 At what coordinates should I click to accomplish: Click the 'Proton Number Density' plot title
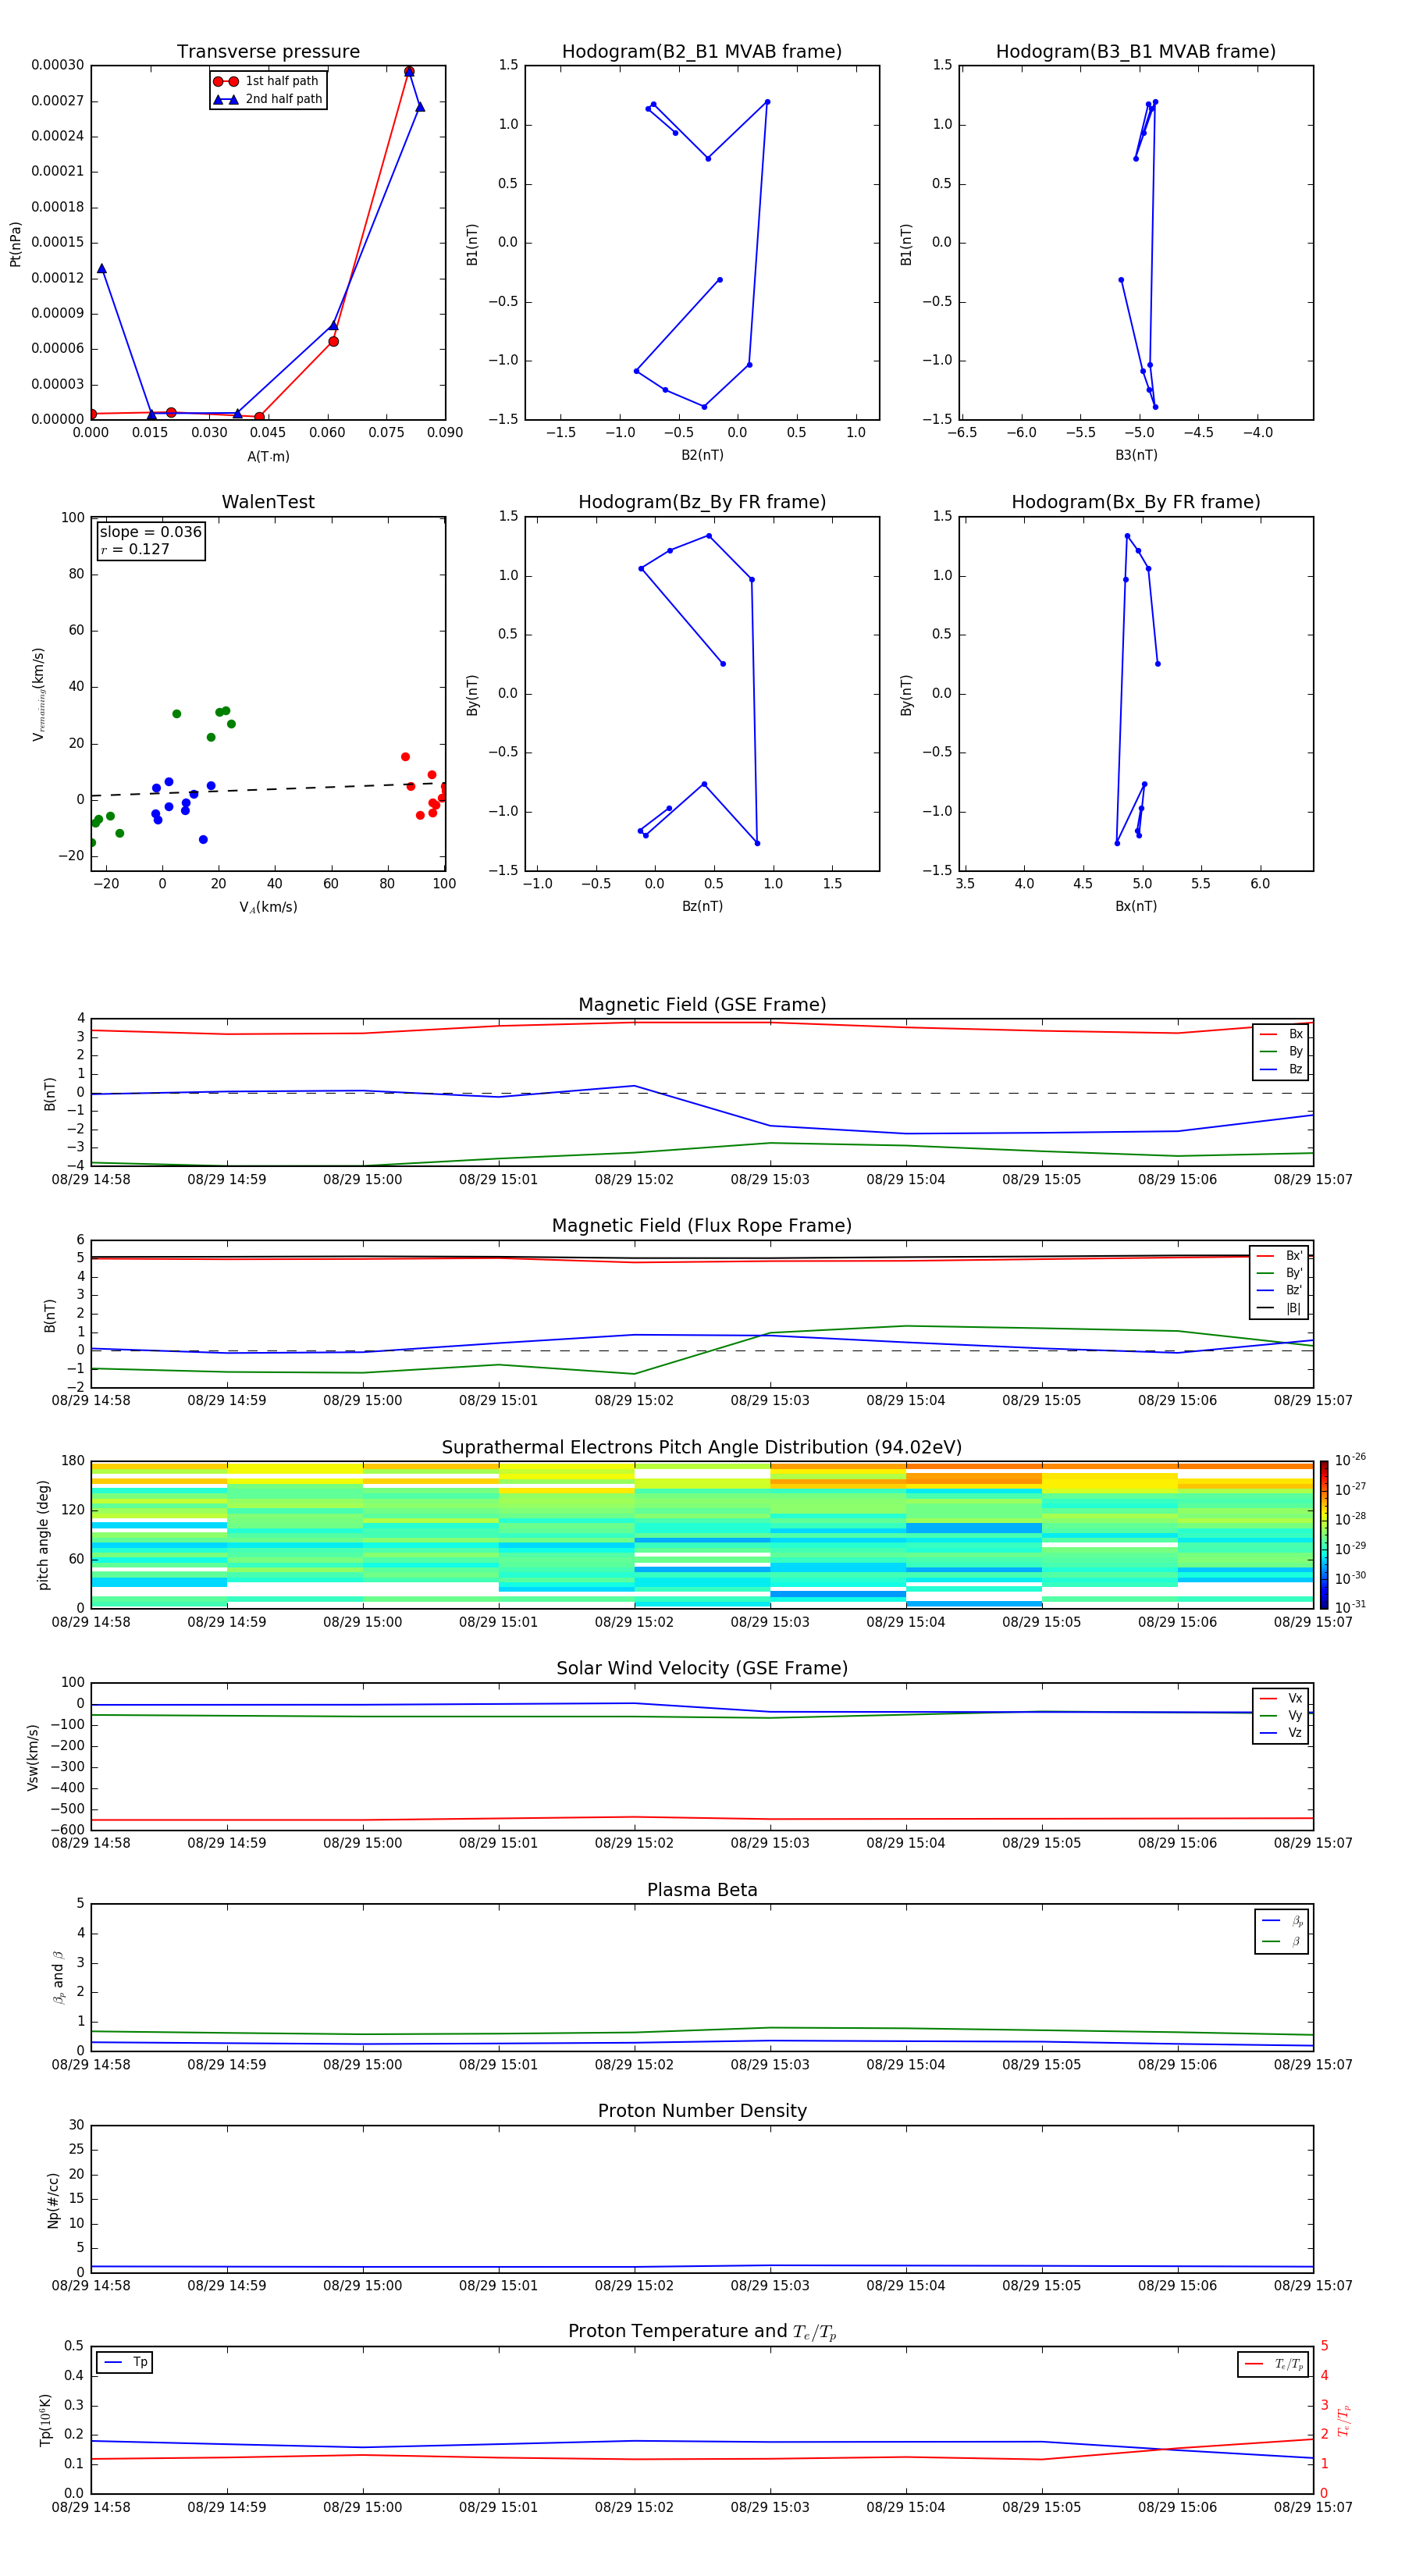click(x=702, y=2110)
